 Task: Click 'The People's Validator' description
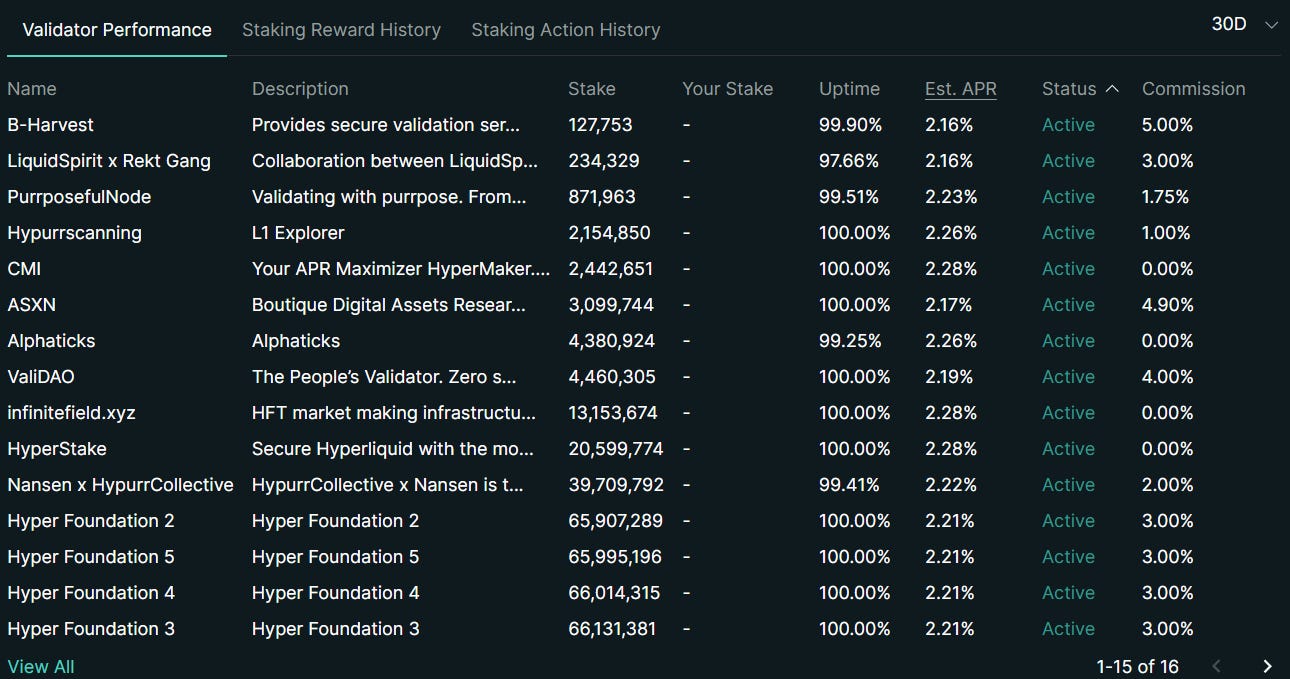[384, 377]
